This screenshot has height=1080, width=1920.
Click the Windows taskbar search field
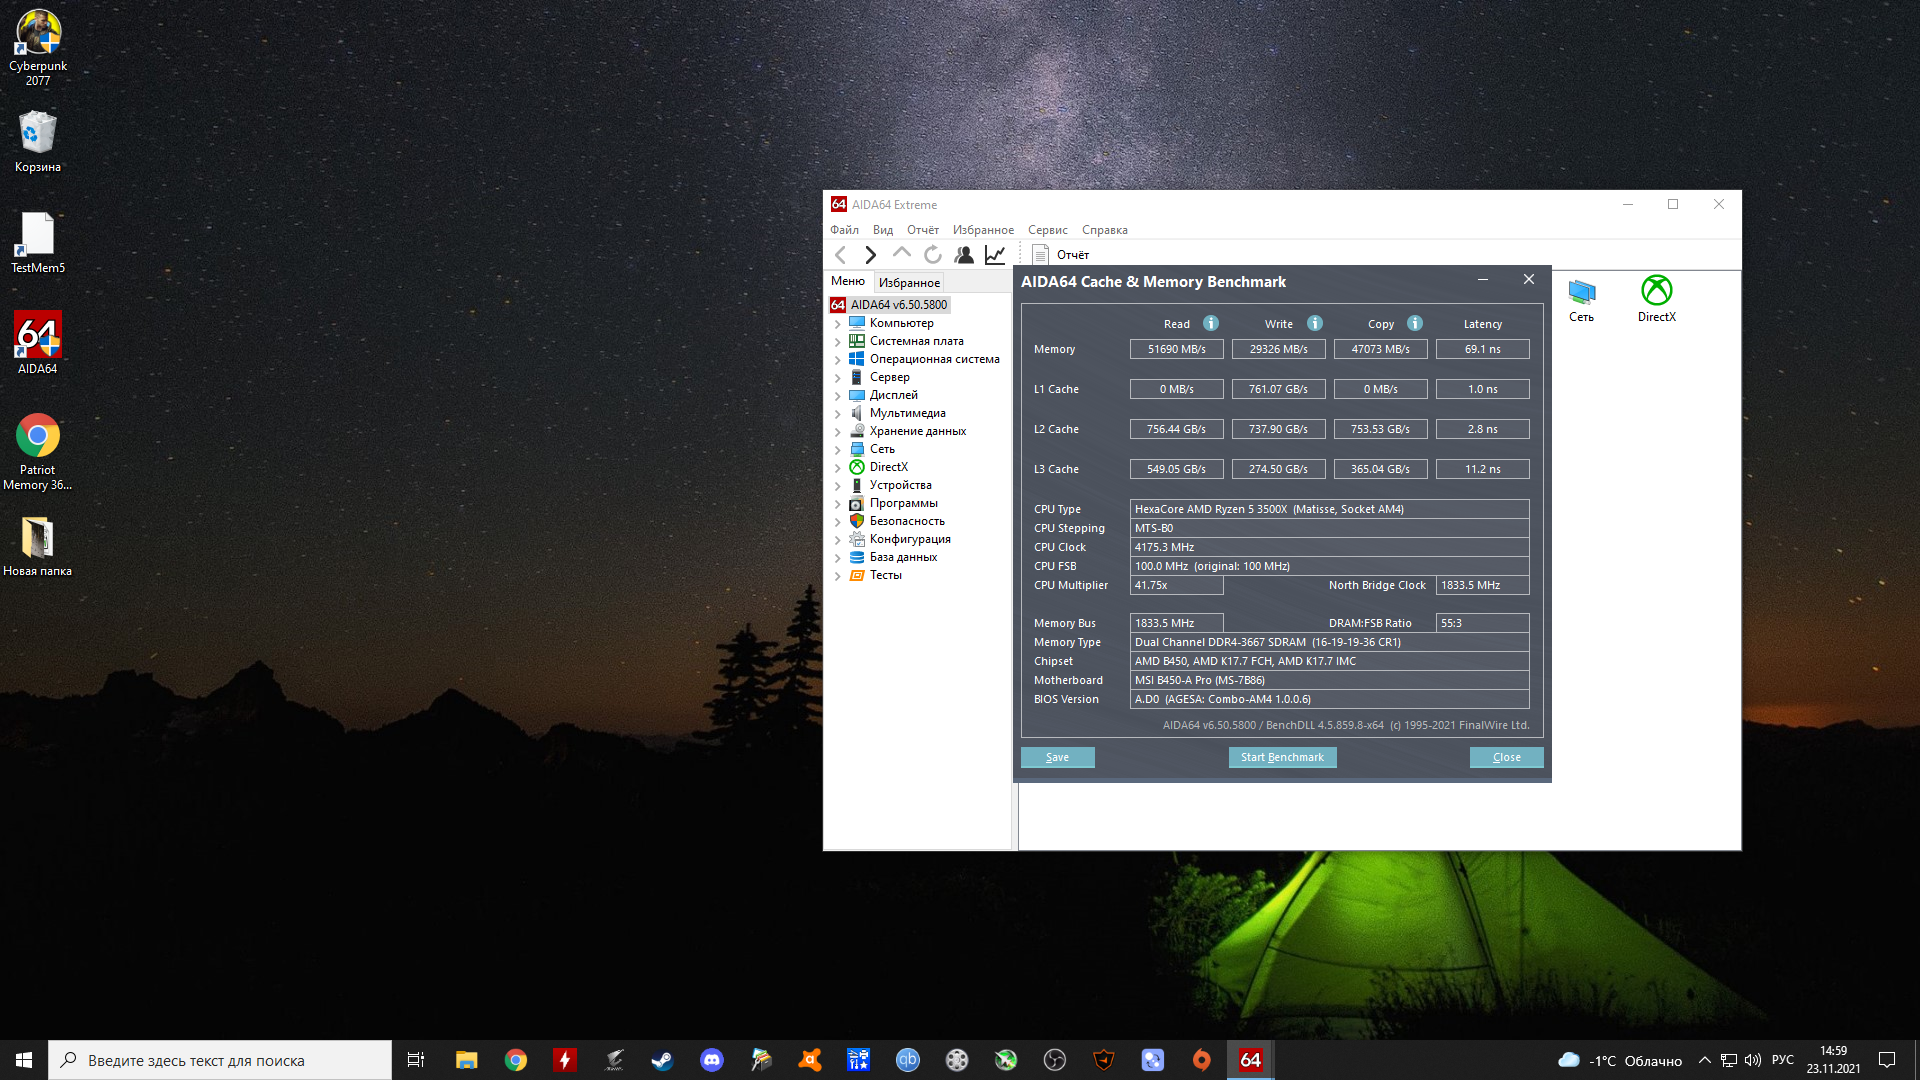(x=220, y=1060)
